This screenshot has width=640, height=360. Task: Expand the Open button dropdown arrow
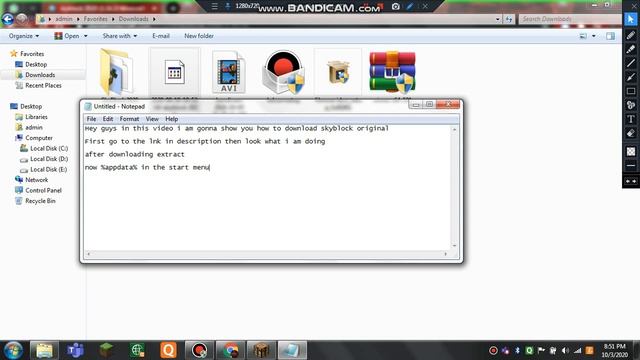click(85, 36)
